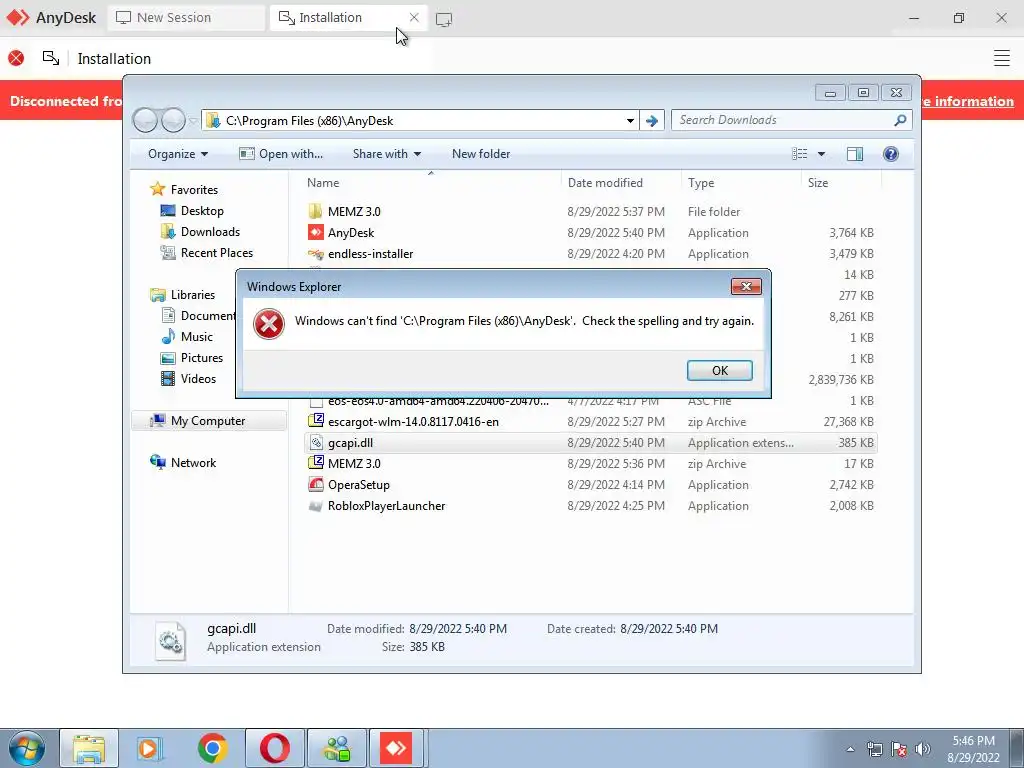
Task: Open AnyDesk from the remote taskbar
Action: pyautogui.click(x=397, y=748)
